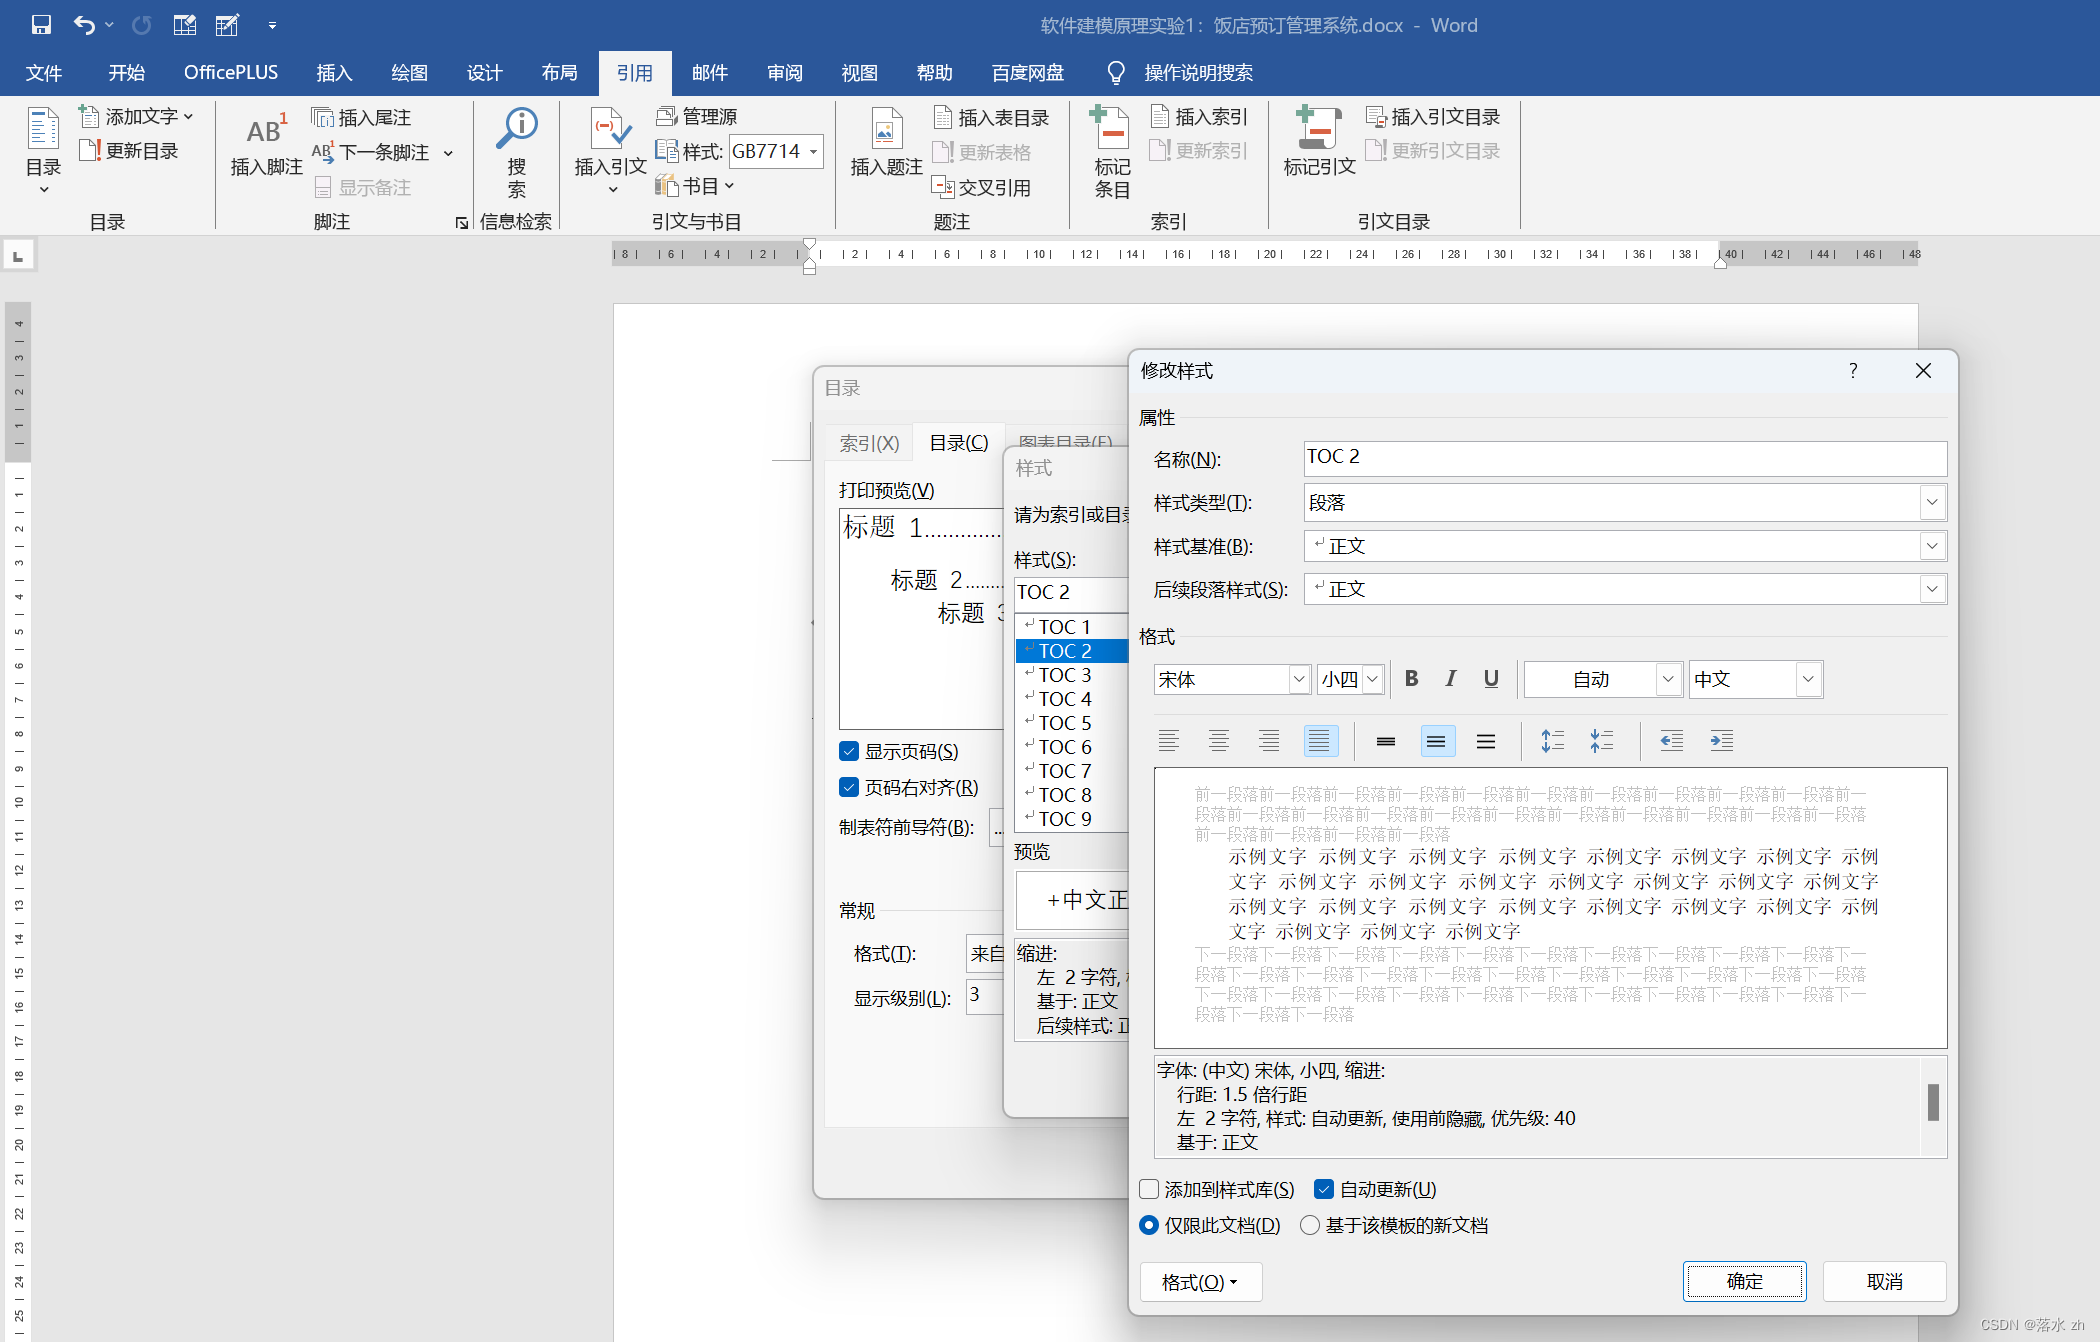Open 样式类型 dropdown
This screenshot has height=1342, width=2100.
tap(1932, 503)
